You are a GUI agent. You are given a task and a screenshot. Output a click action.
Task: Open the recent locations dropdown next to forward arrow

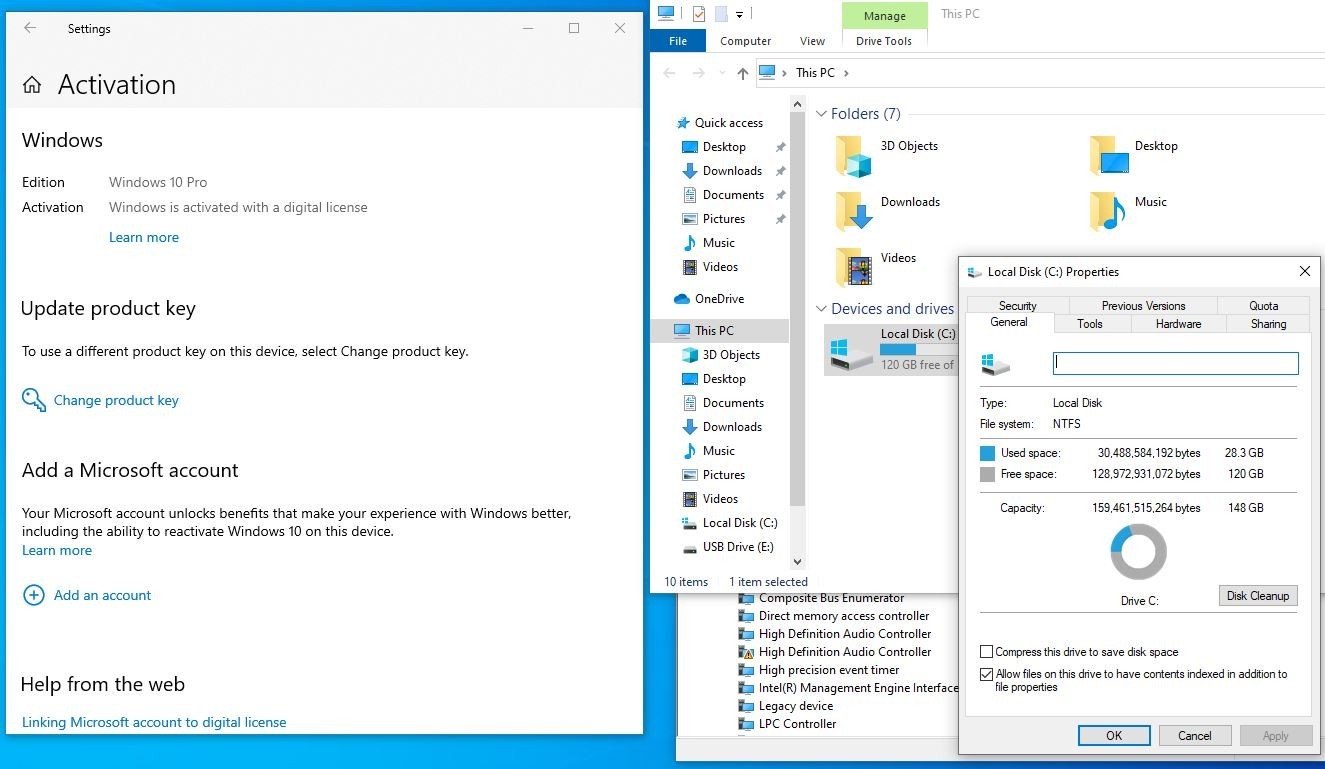[721, 73]
